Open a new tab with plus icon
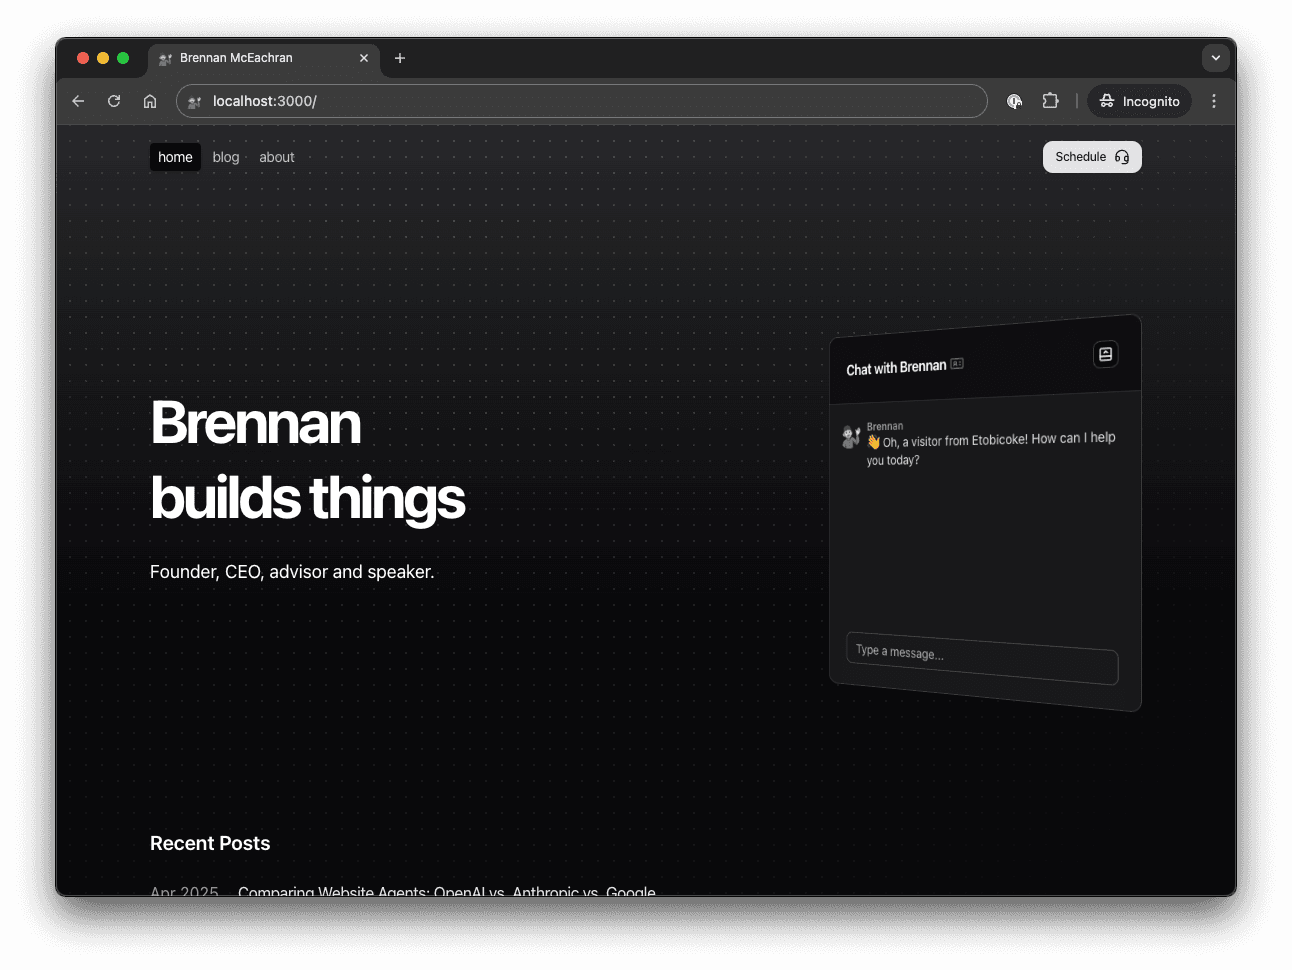 point(400,58)
